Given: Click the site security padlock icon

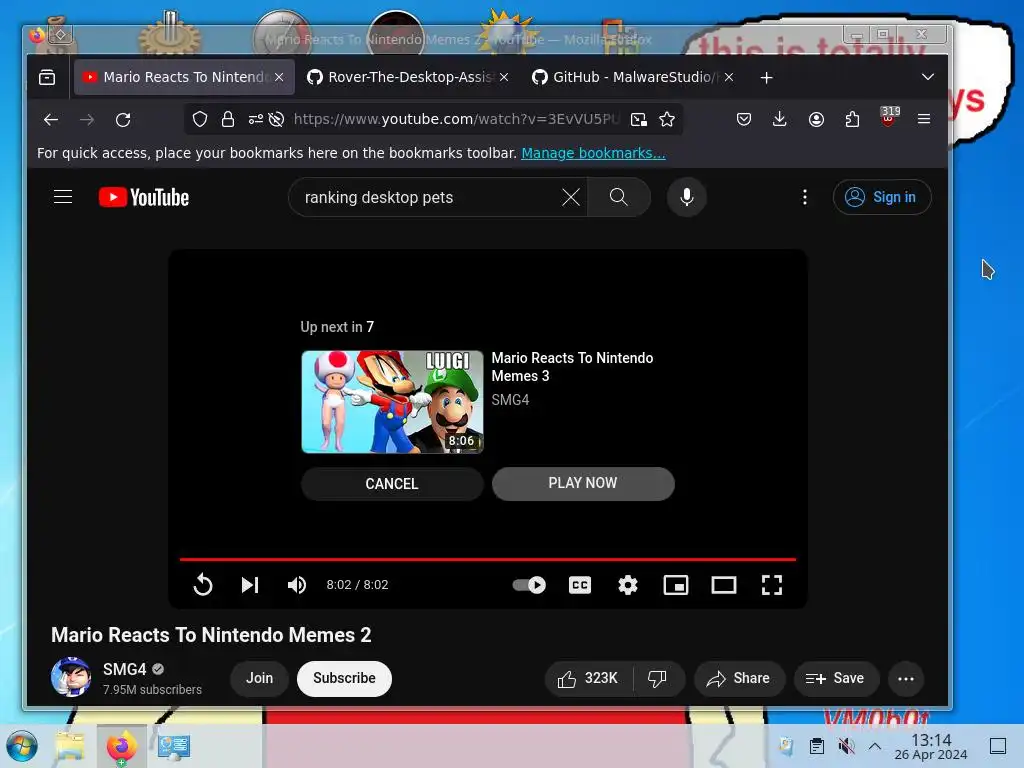Looking at the screenshot, I should click(227, 119).
